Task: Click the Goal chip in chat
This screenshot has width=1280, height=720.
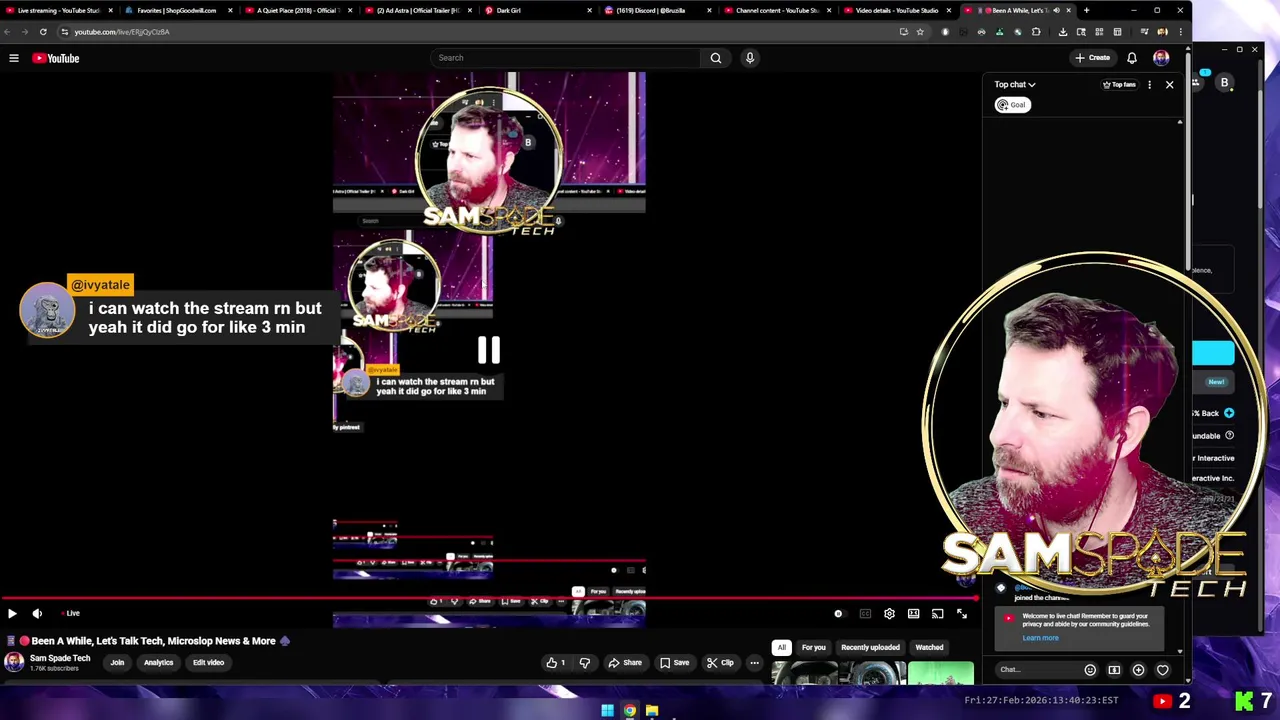Action: [1012, 105]
